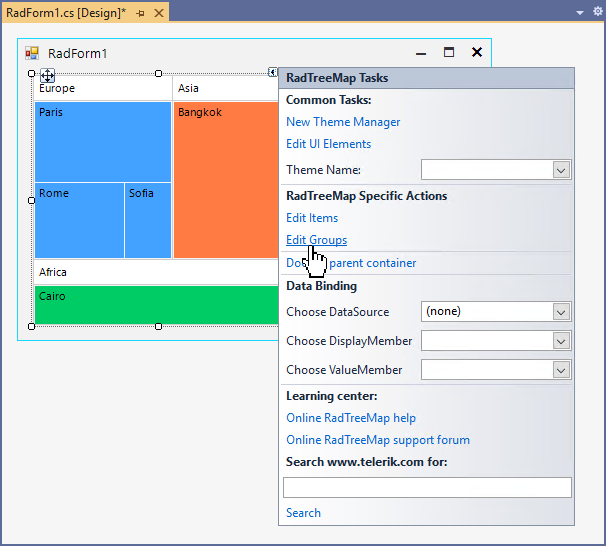606x546 pixels.
Task: Click the Asia group header
Action: click(226, 88)
